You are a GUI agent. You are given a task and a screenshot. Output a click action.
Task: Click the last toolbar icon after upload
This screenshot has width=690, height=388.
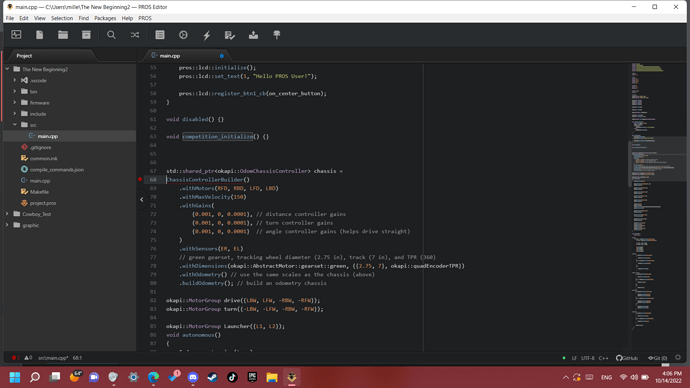[277, 35]
